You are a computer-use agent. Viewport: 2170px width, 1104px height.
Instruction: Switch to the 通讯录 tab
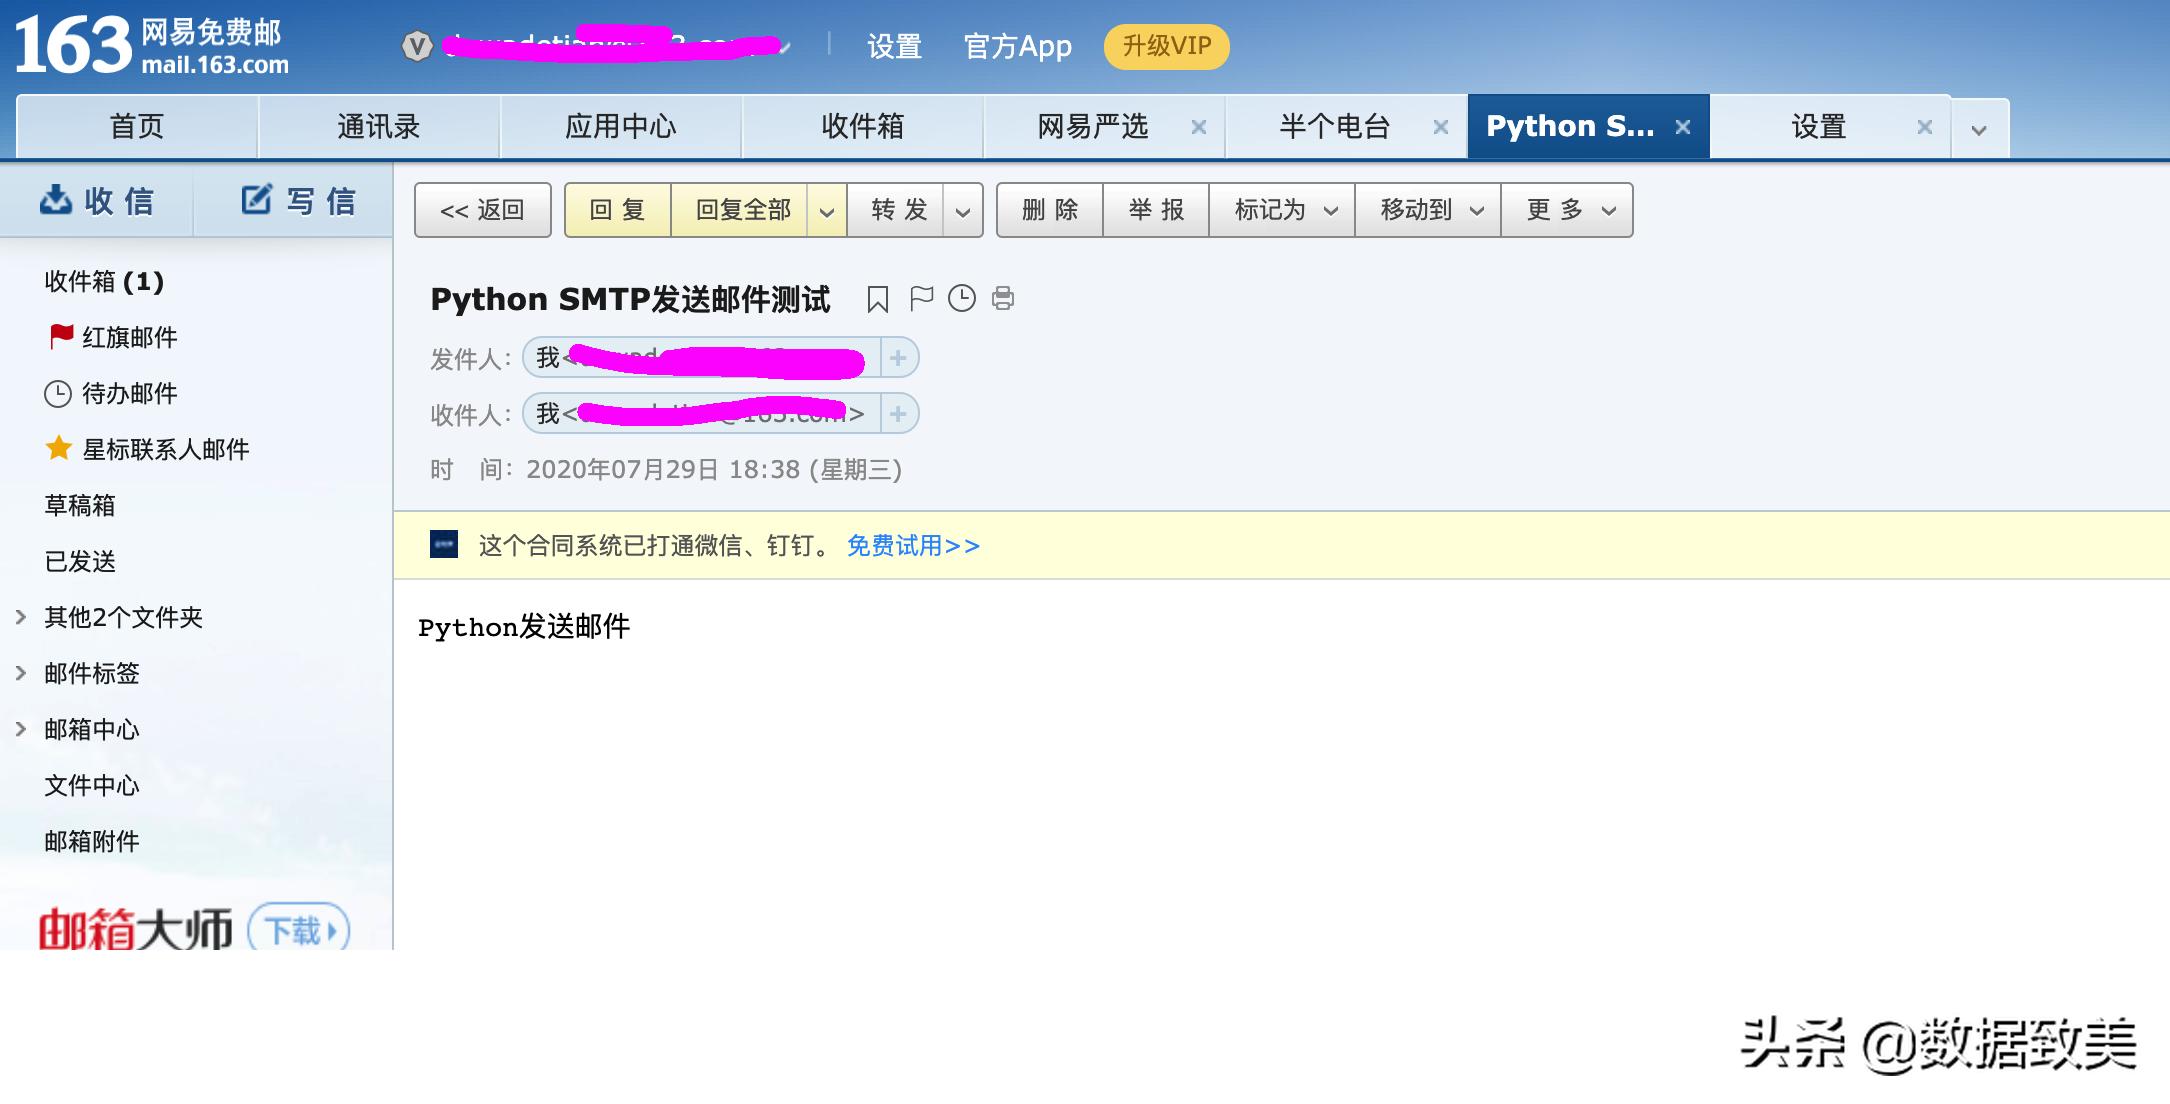tap(378, 126)
